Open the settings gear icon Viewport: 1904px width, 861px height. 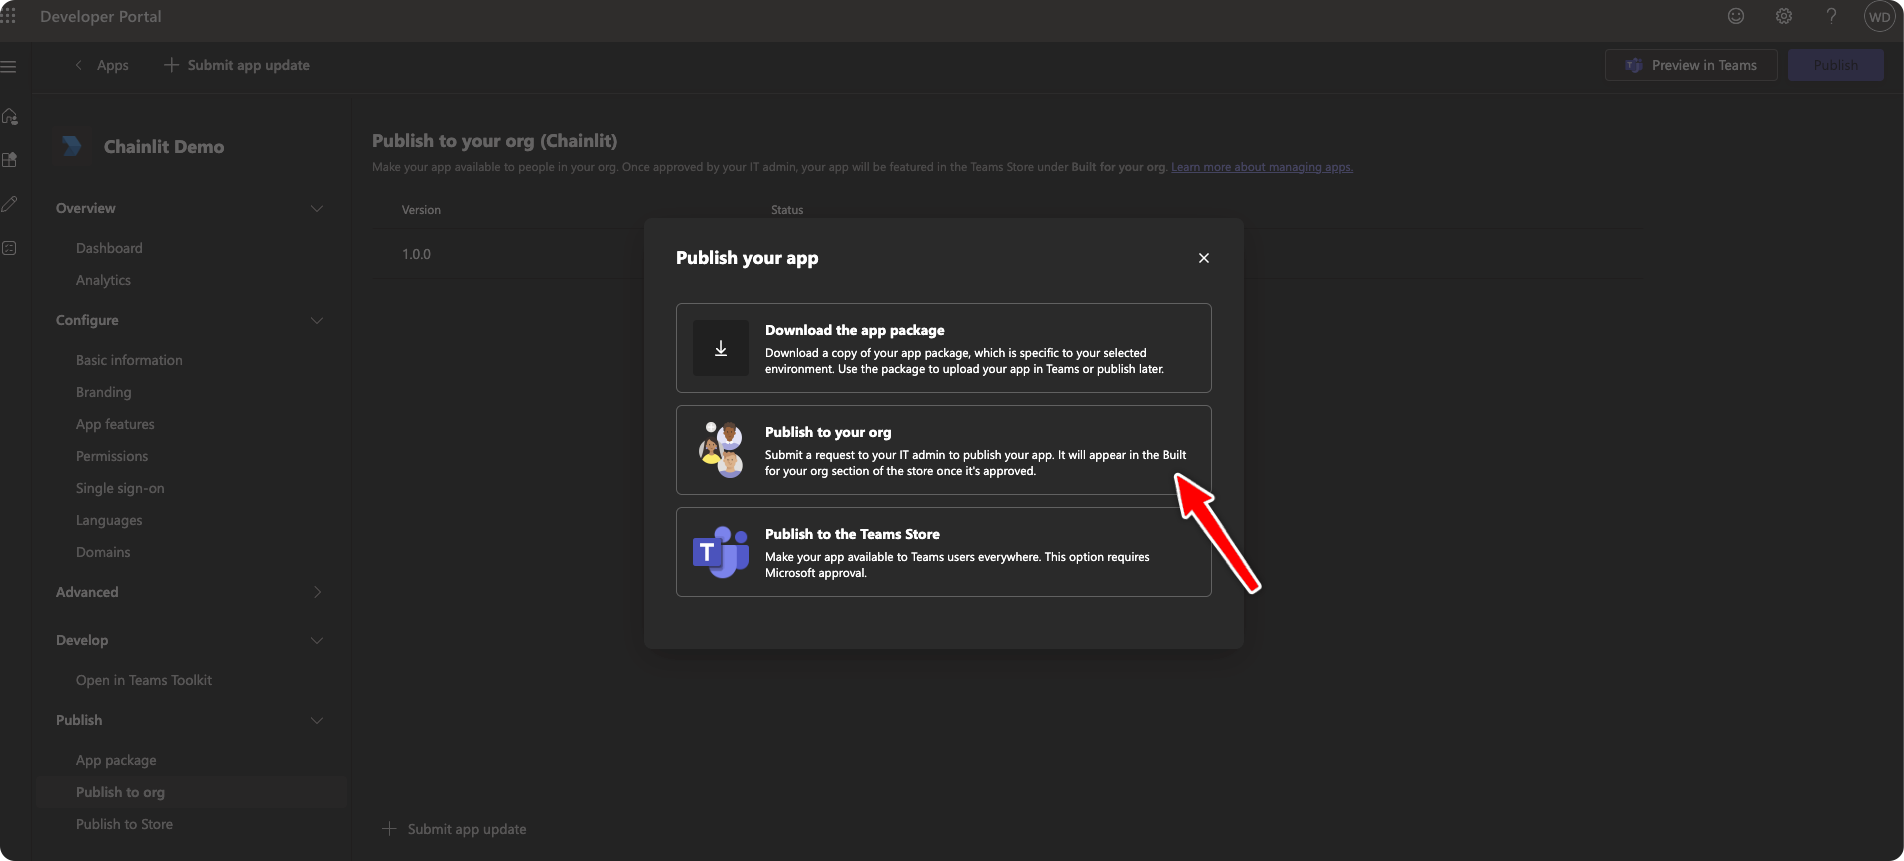click(x=1784, y=16)
